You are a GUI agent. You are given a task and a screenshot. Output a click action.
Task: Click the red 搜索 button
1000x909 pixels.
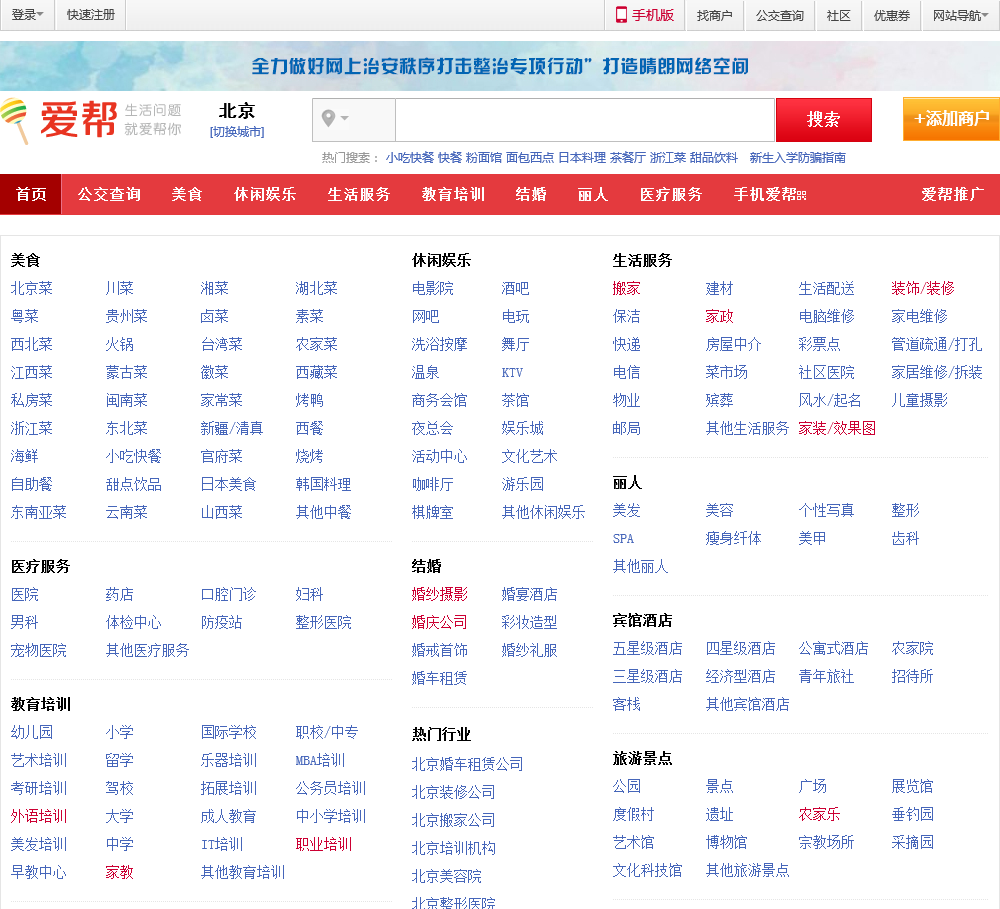[x=823, y=119]
